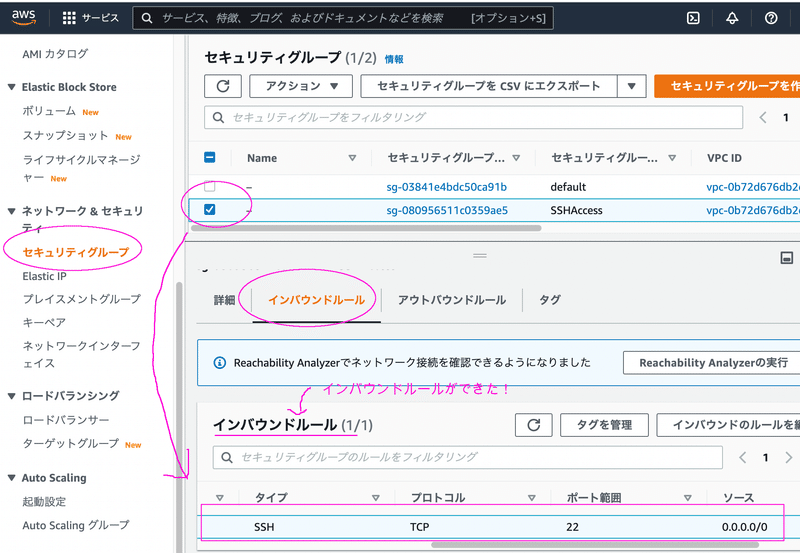Open ロードバランサー in the sidebar
This screenshot has width=800, height=553.
point(66,420)
